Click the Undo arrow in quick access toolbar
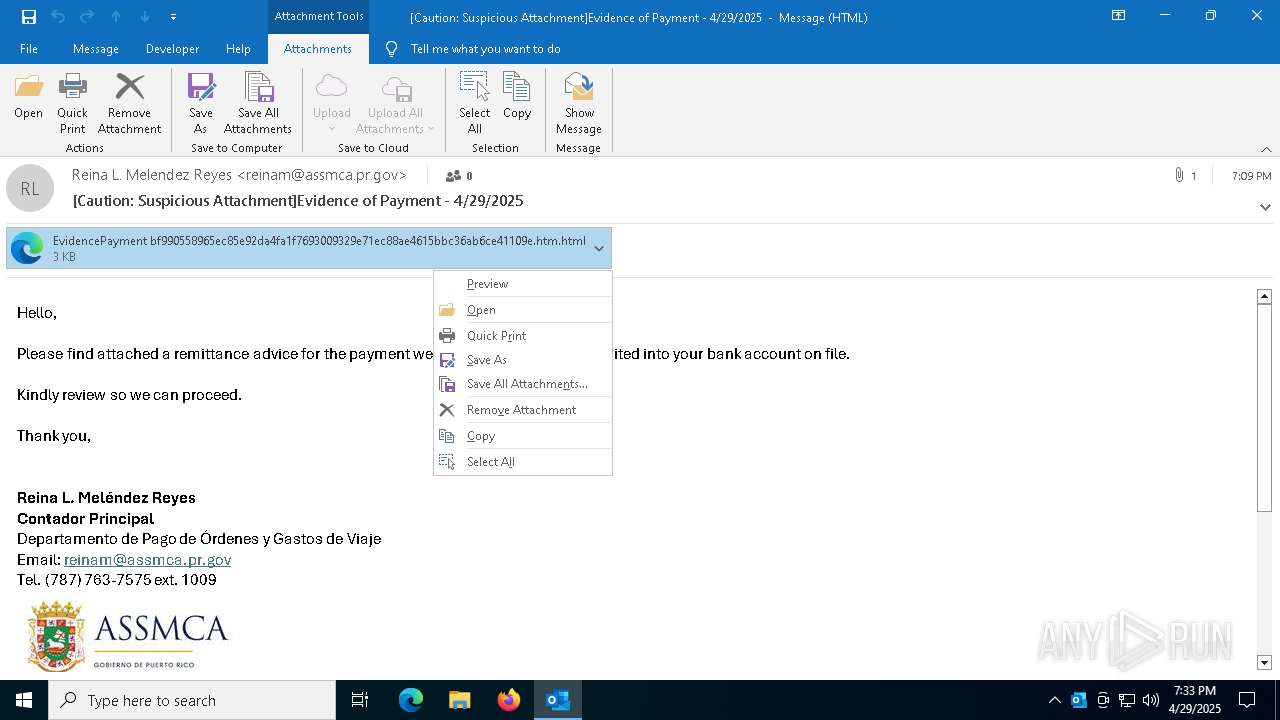The height and width of the screenshot is (720, 1280). [x=58, y=17]
